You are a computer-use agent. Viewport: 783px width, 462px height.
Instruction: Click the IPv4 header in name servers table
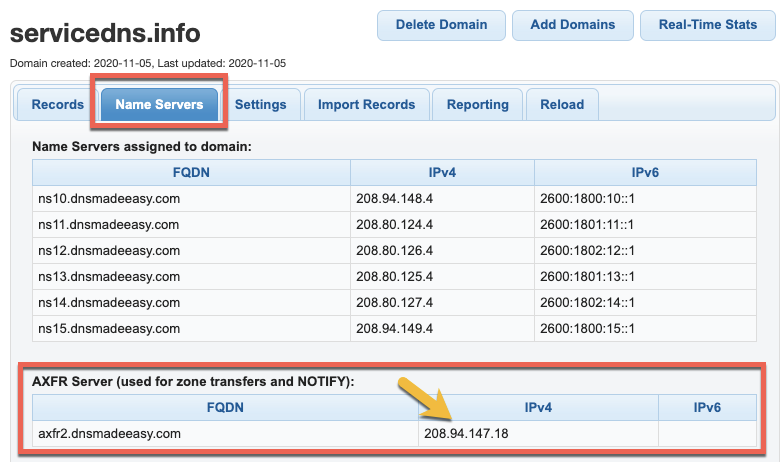tap(442, 173)
